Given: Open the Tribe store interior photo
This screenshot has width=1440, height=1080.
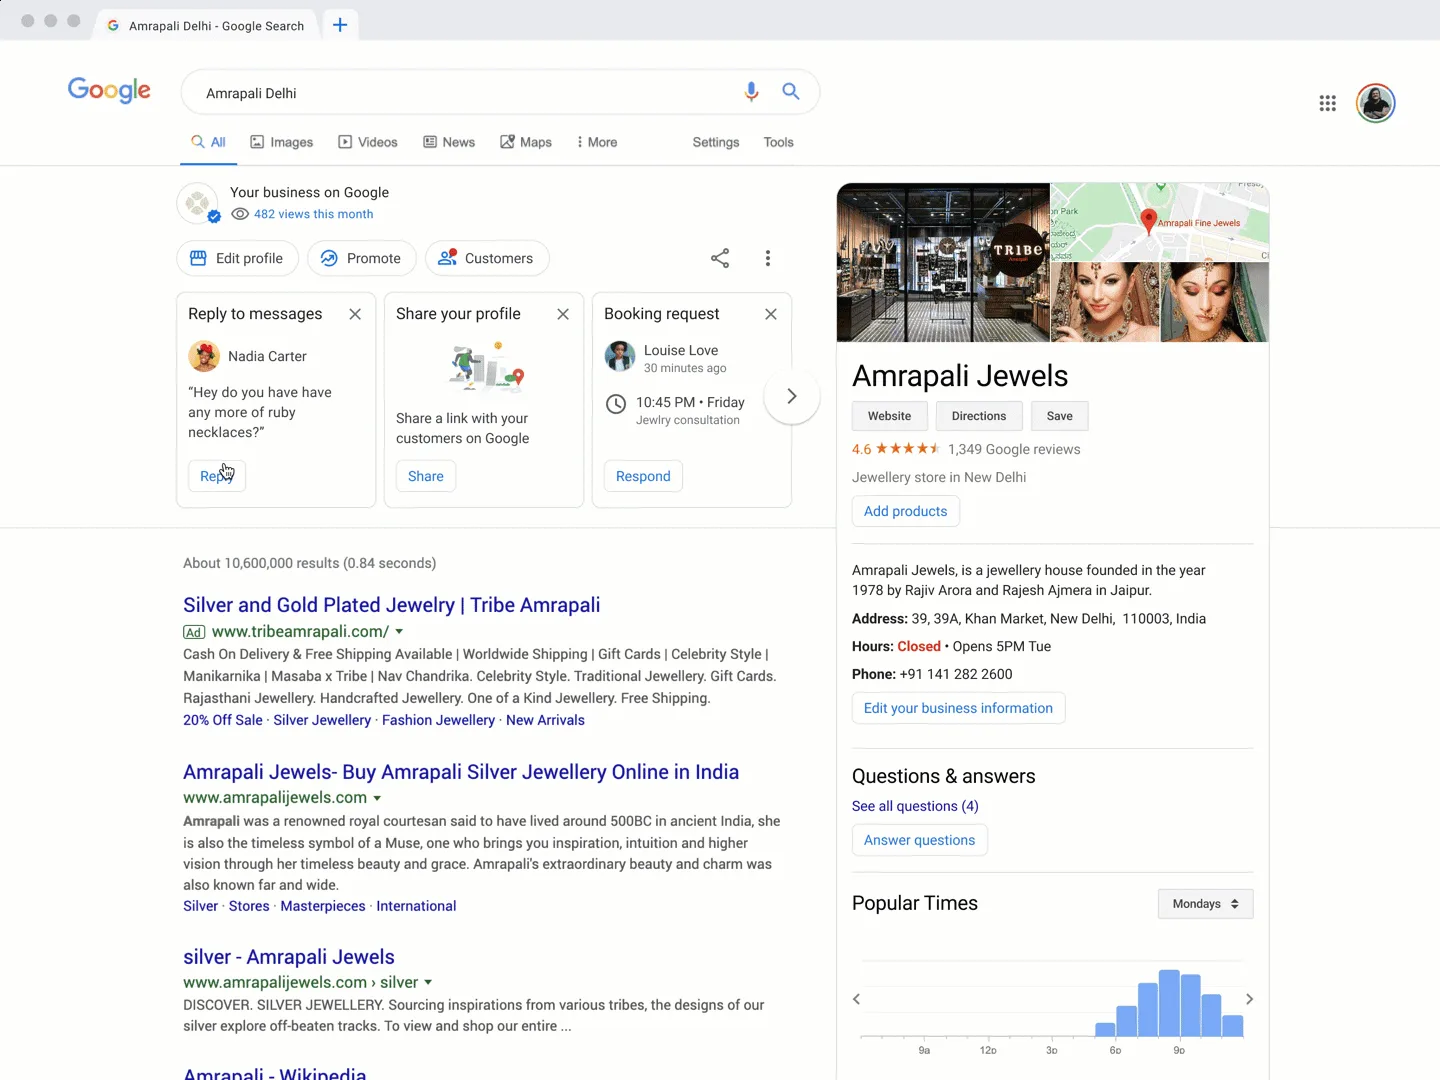Looking at the screenshot, I should tap(943, 262).
